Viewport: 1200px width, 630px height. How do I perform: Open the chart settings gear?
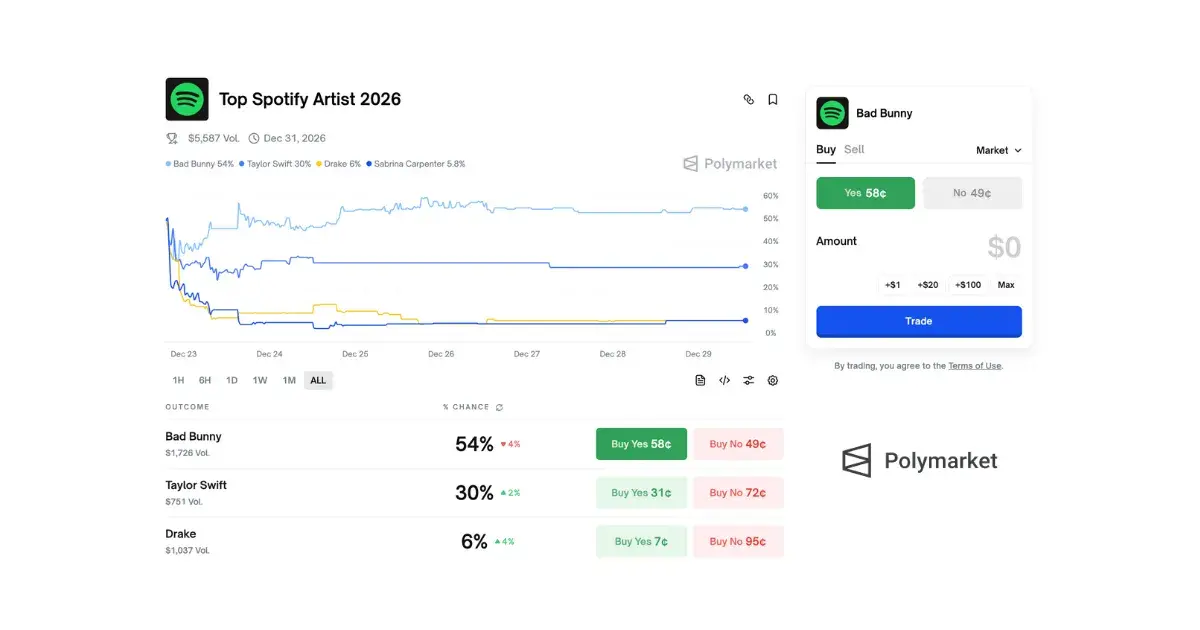[x=772, y=380]
